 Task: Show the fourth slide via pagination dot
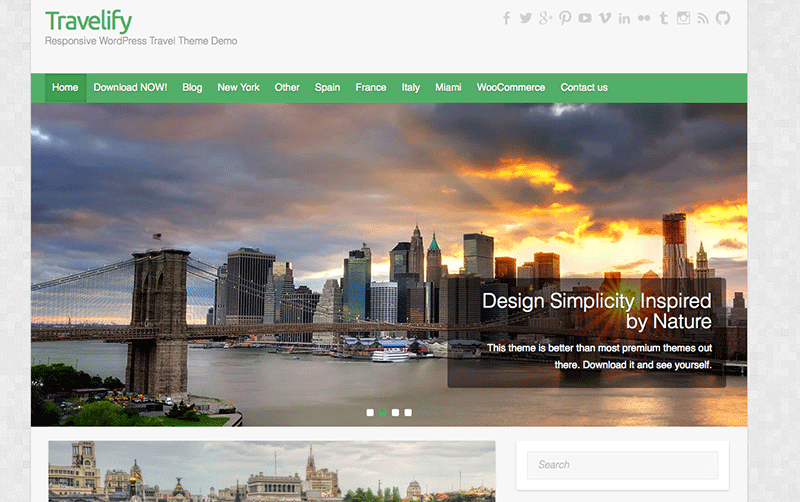click(408, 413)
